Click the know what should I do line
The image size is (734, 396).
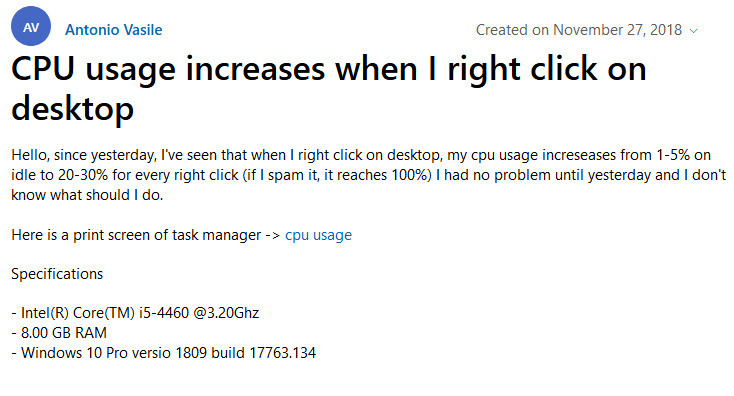tap(87, 195)
